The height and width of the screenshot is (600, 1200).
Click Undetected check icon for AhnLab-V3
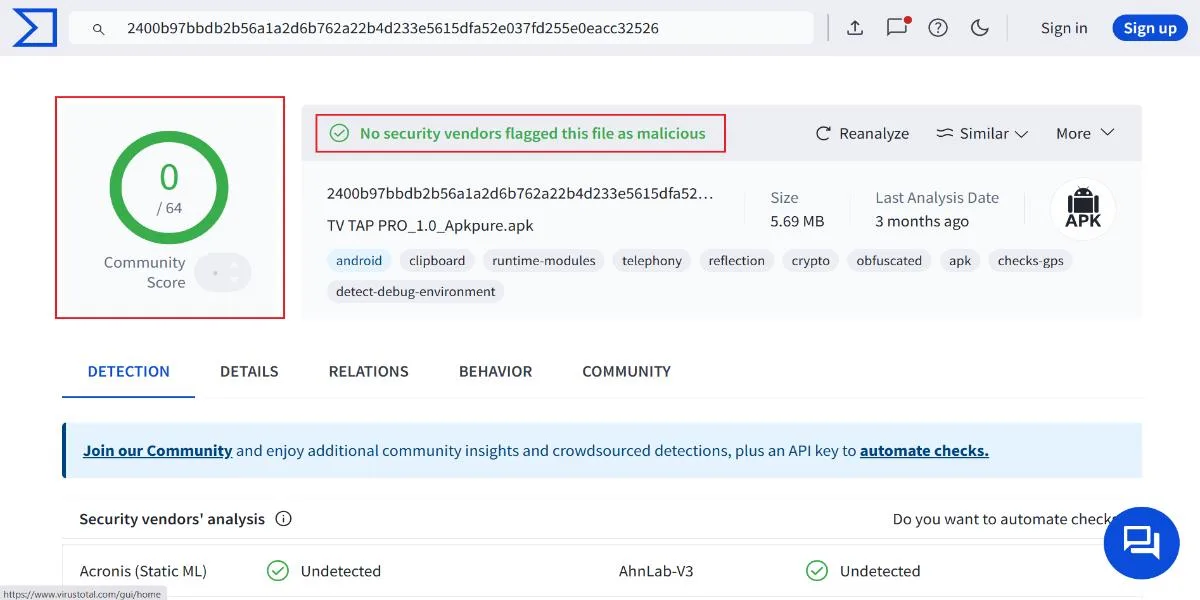pos(817,571)
